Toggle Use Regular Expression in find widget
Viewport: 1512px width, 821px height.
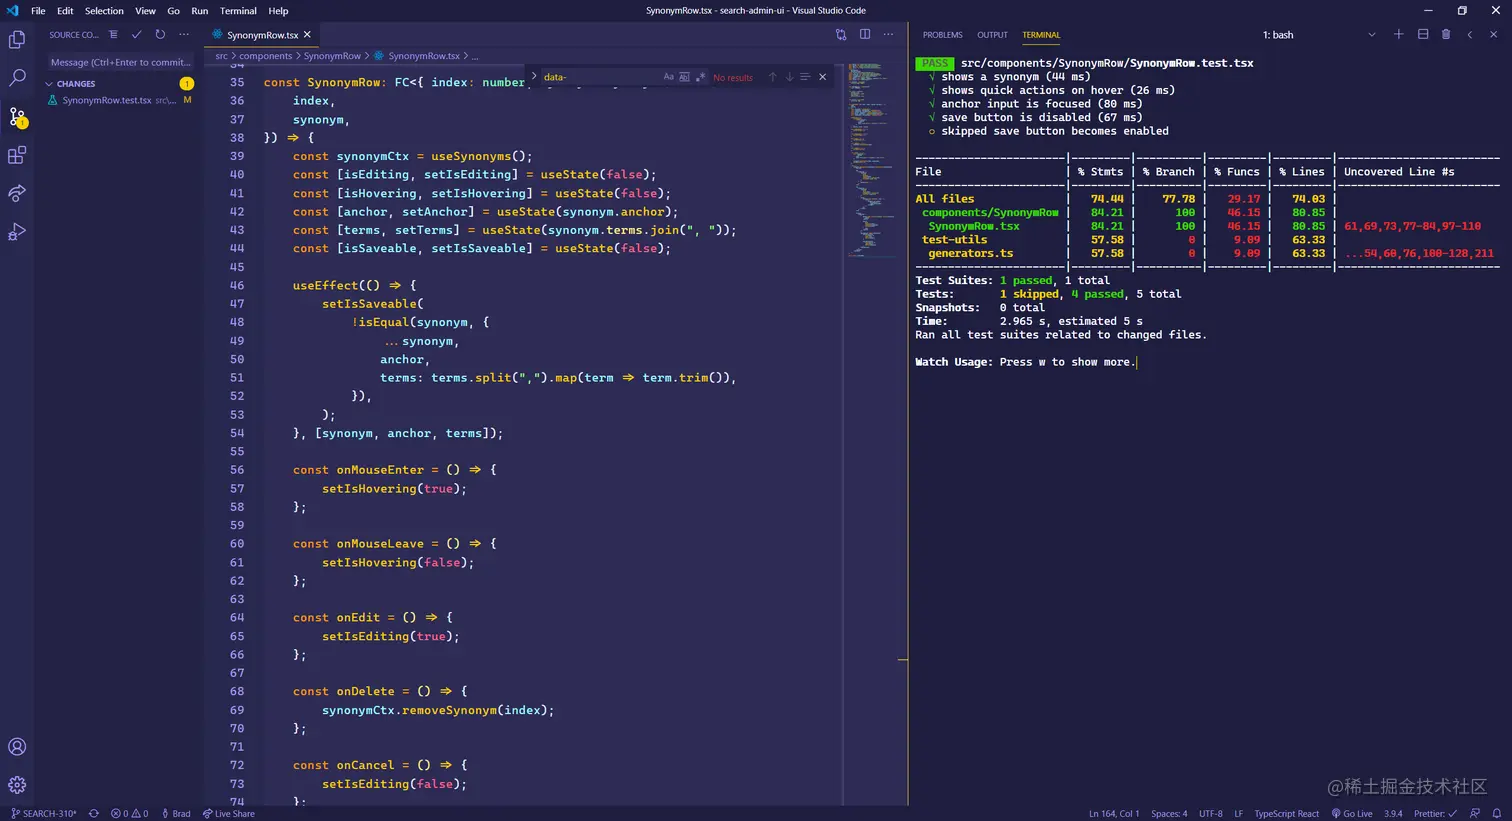[700, 77]
